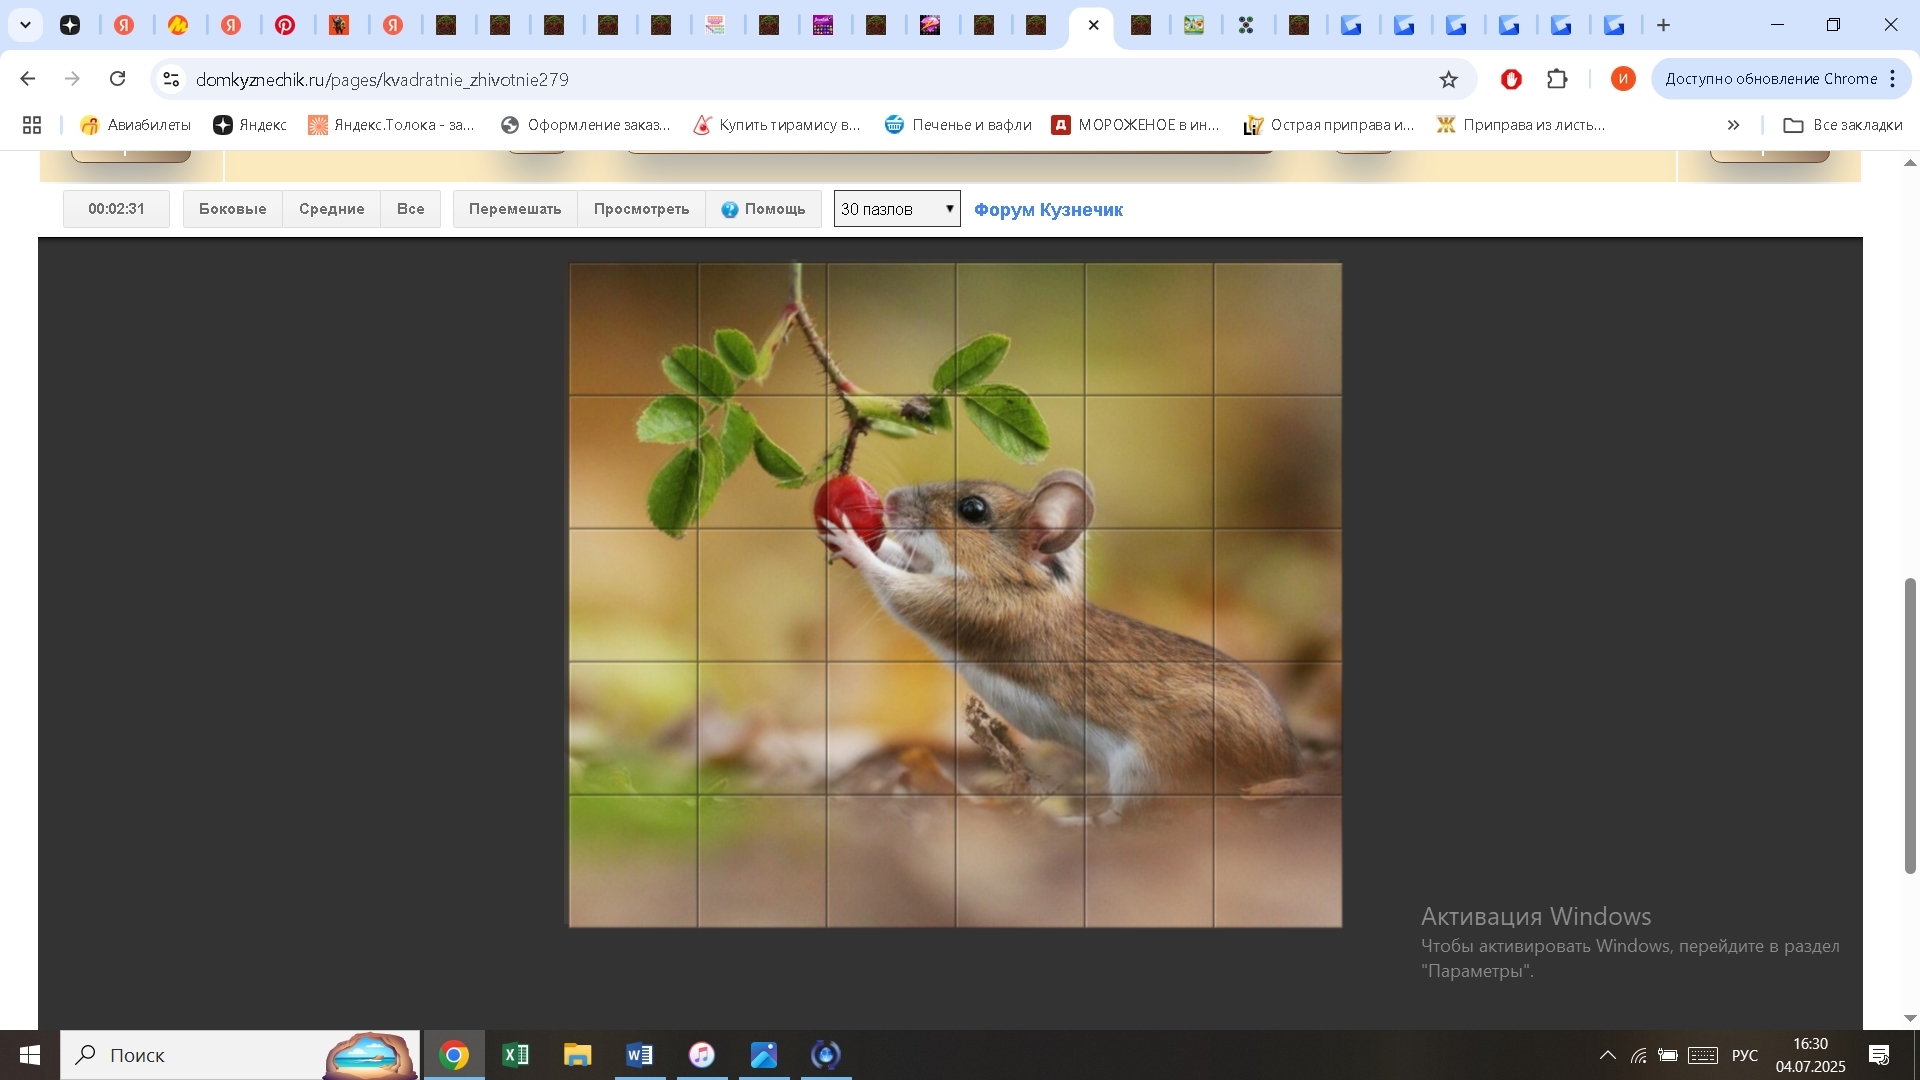
Task: Close the active tab
Action: click(x=1094, y=25)
